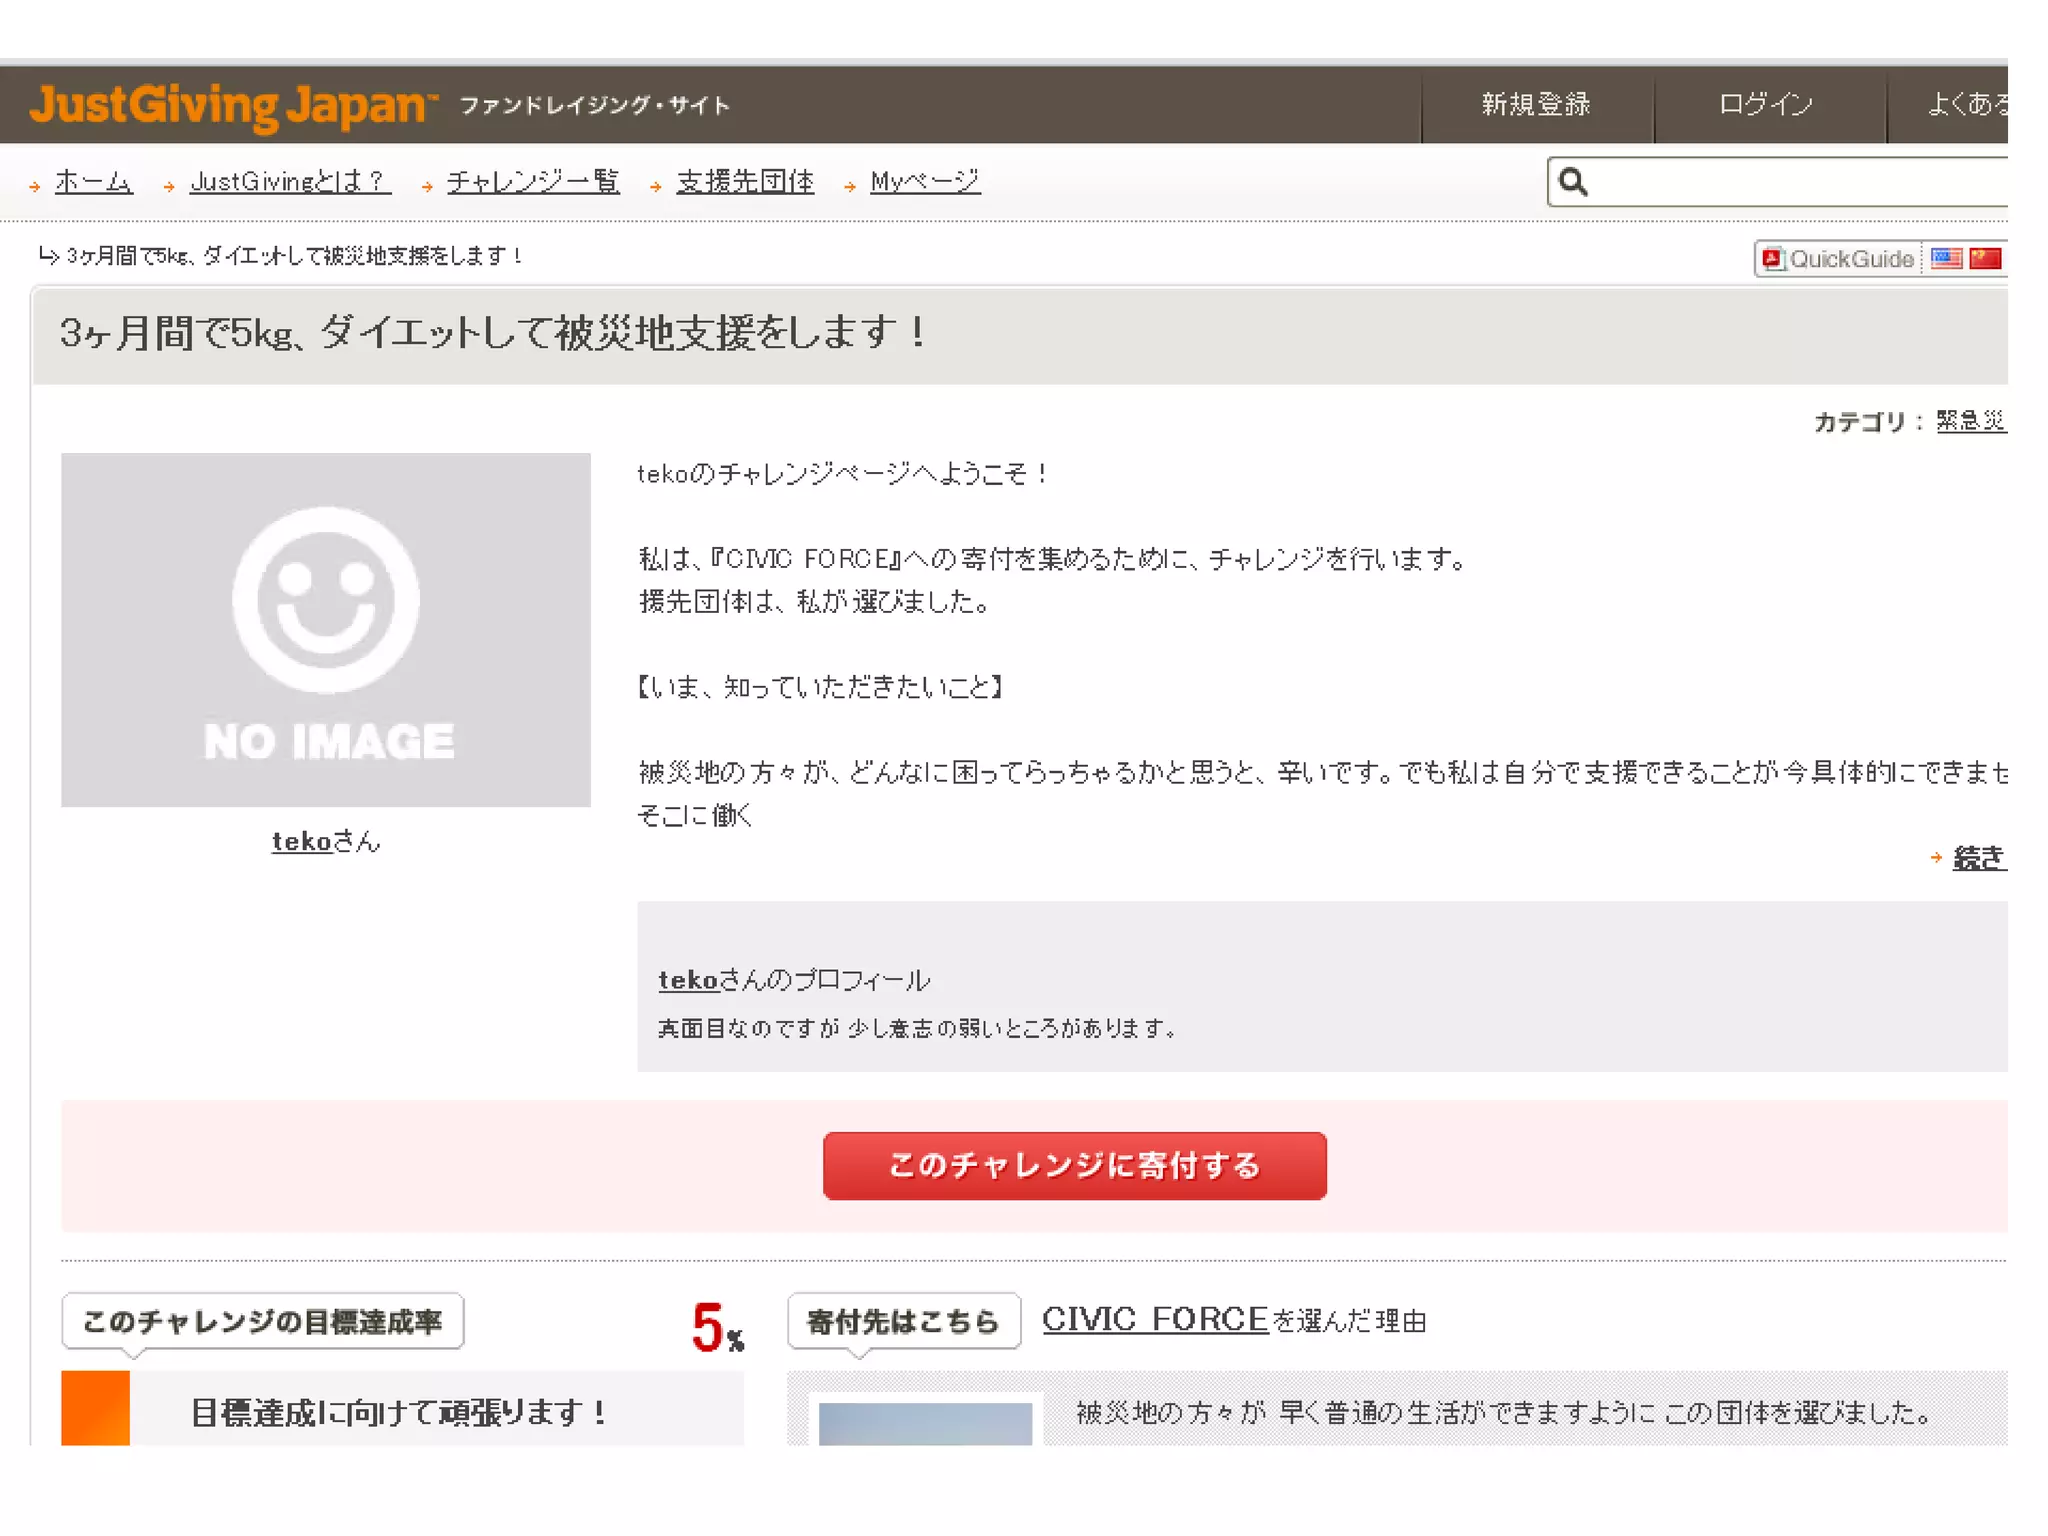Open the チャレンジ一覧 challenge list link
Viewport: 2048px width, 1536px height.
pos(533,181)
